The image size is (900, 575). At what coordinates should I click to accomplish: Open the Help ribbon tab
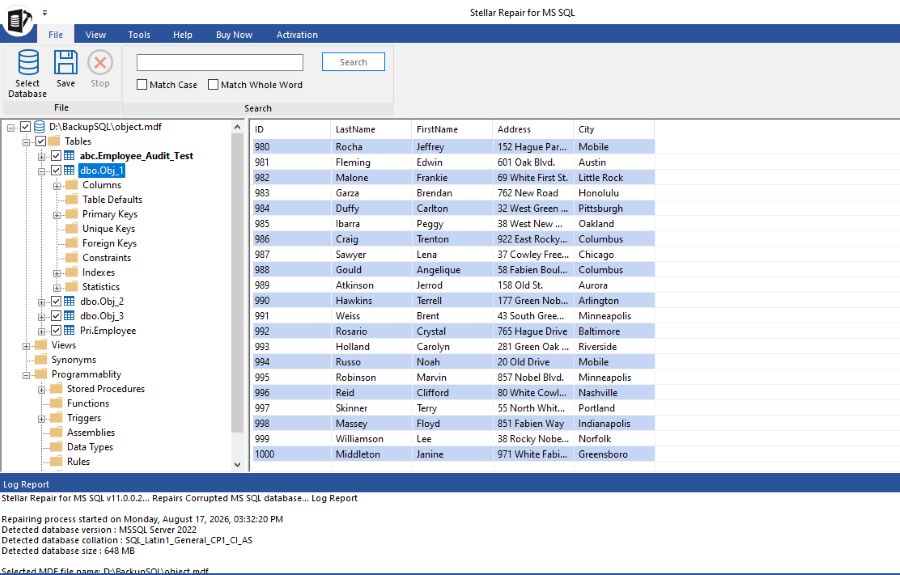(183, 34)
